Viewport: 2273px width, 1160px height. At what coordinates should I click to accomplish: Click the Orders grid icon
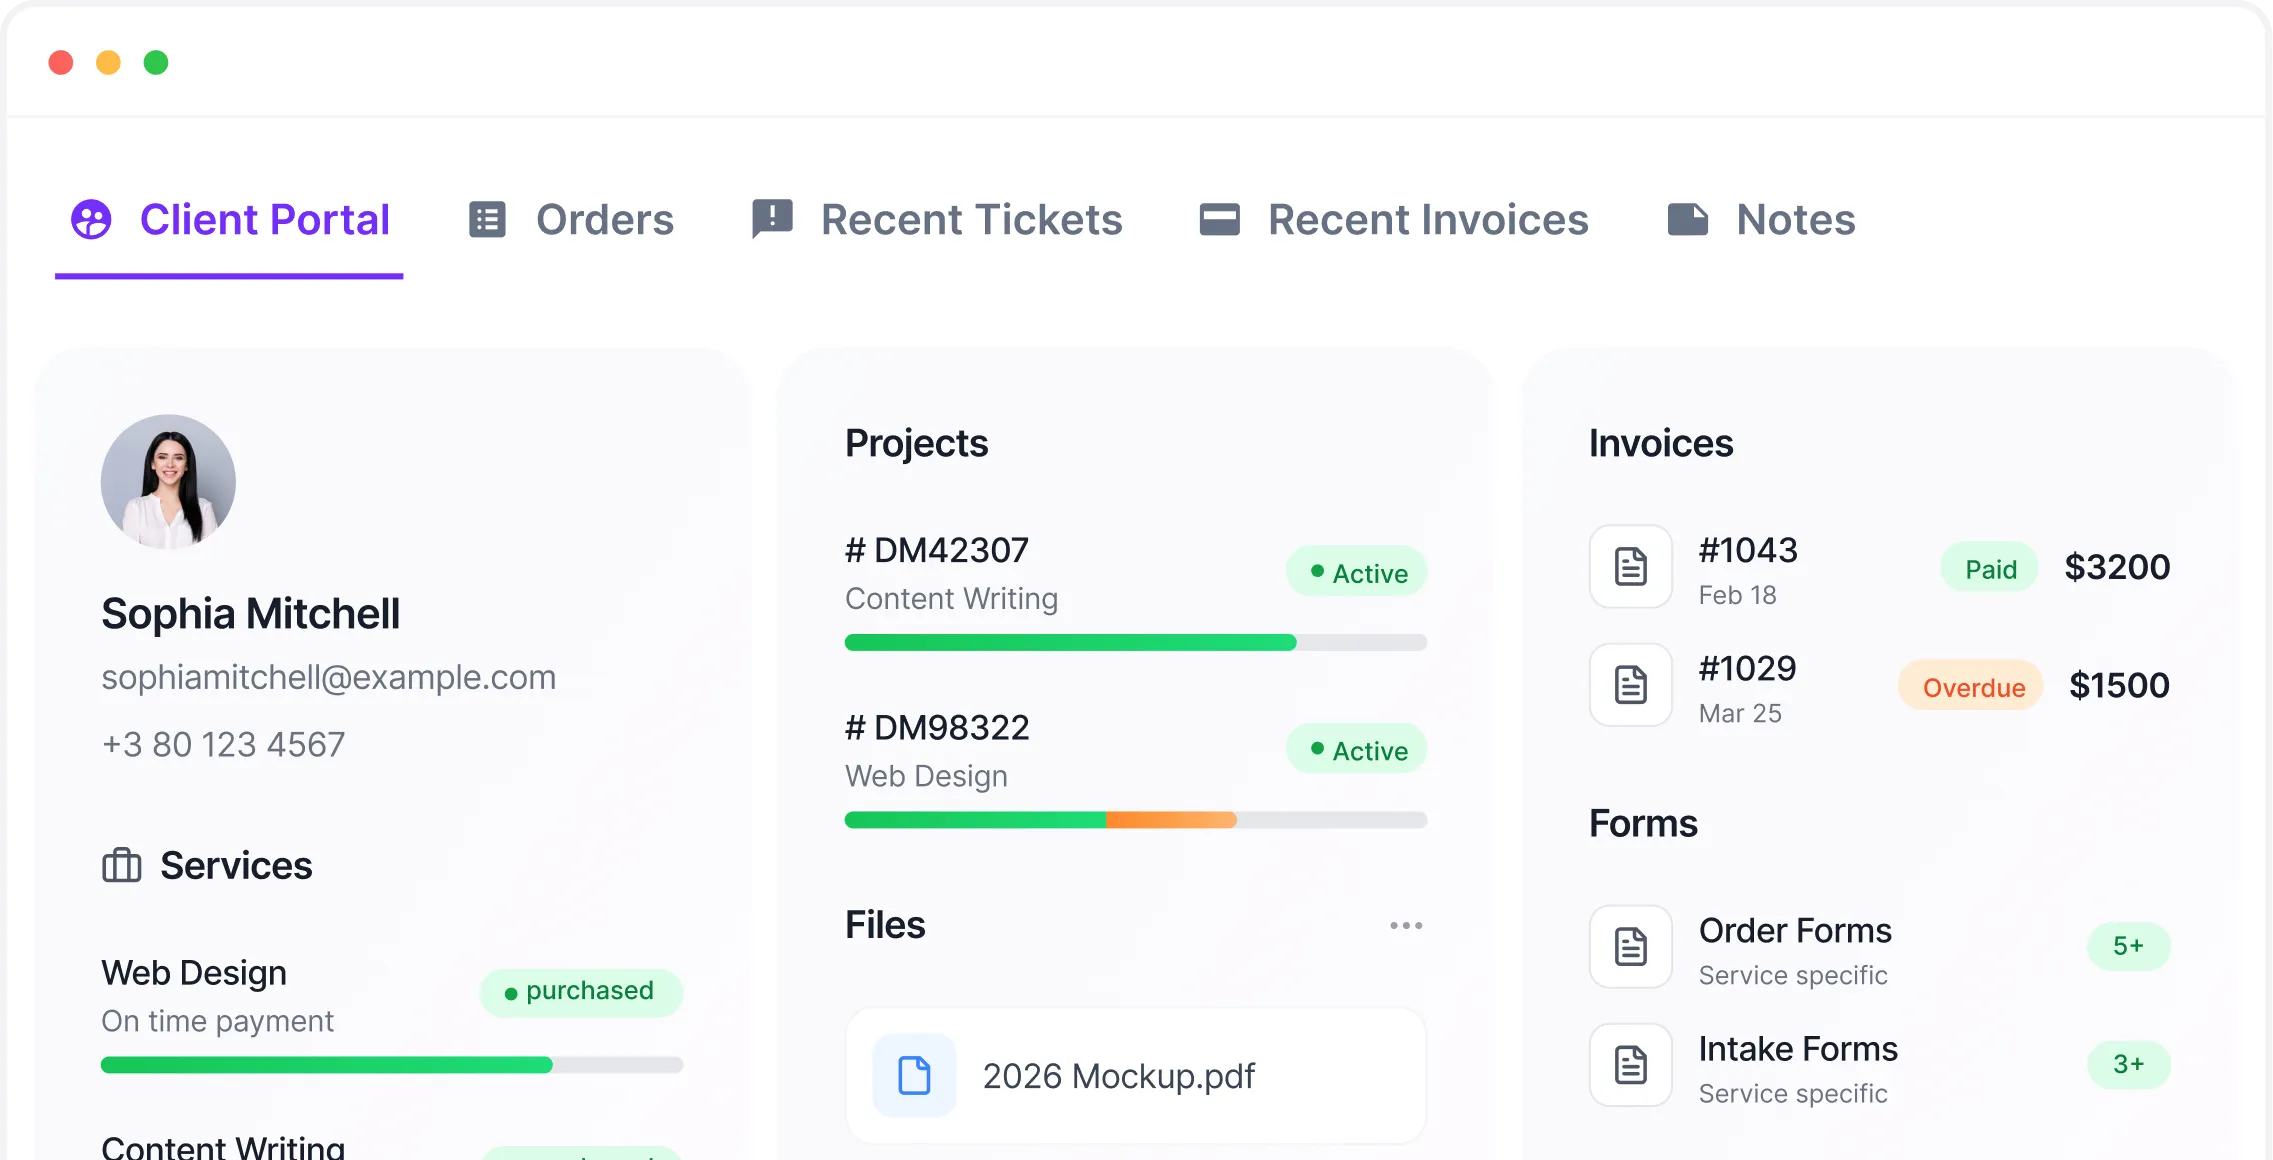coord(487,219)
